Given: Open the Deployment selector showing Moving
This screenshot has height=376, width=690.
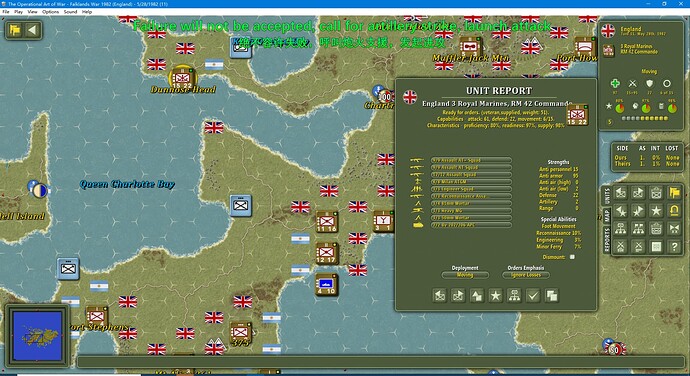Looking at the screenshot, I should tap(465, 275).
